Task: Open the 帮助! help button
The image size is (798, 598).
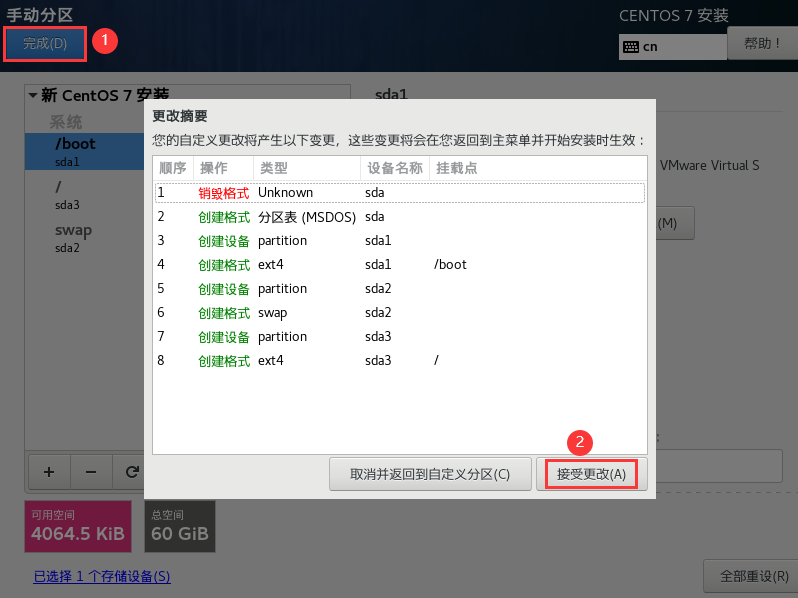Action: 762,43
